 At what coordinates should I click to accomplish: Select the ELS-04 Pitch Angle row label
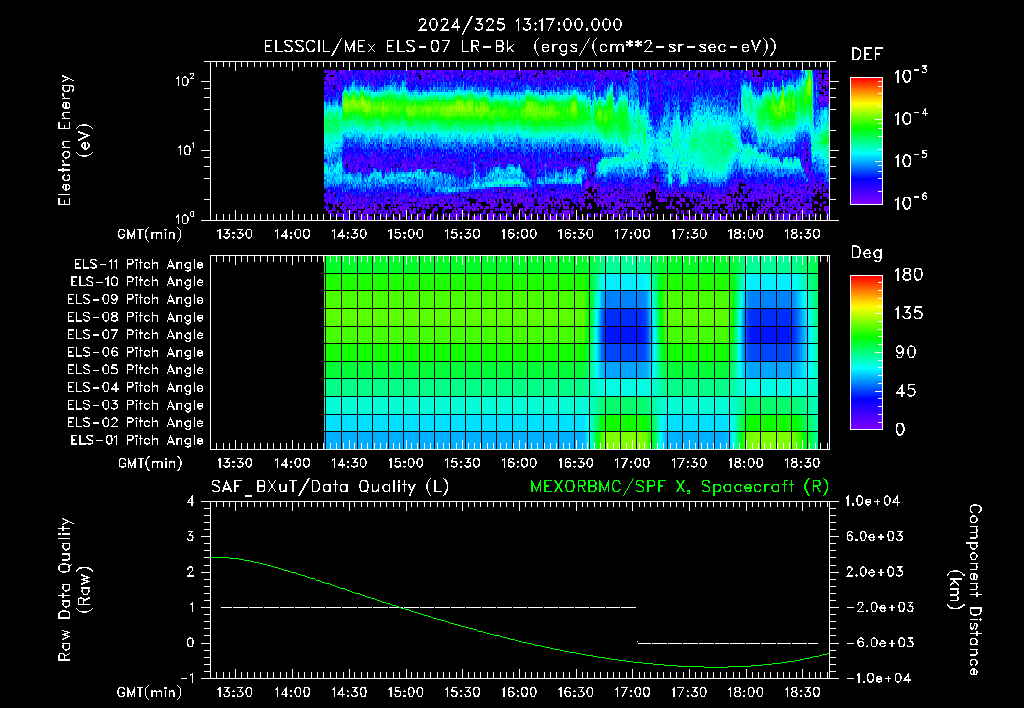136,388
